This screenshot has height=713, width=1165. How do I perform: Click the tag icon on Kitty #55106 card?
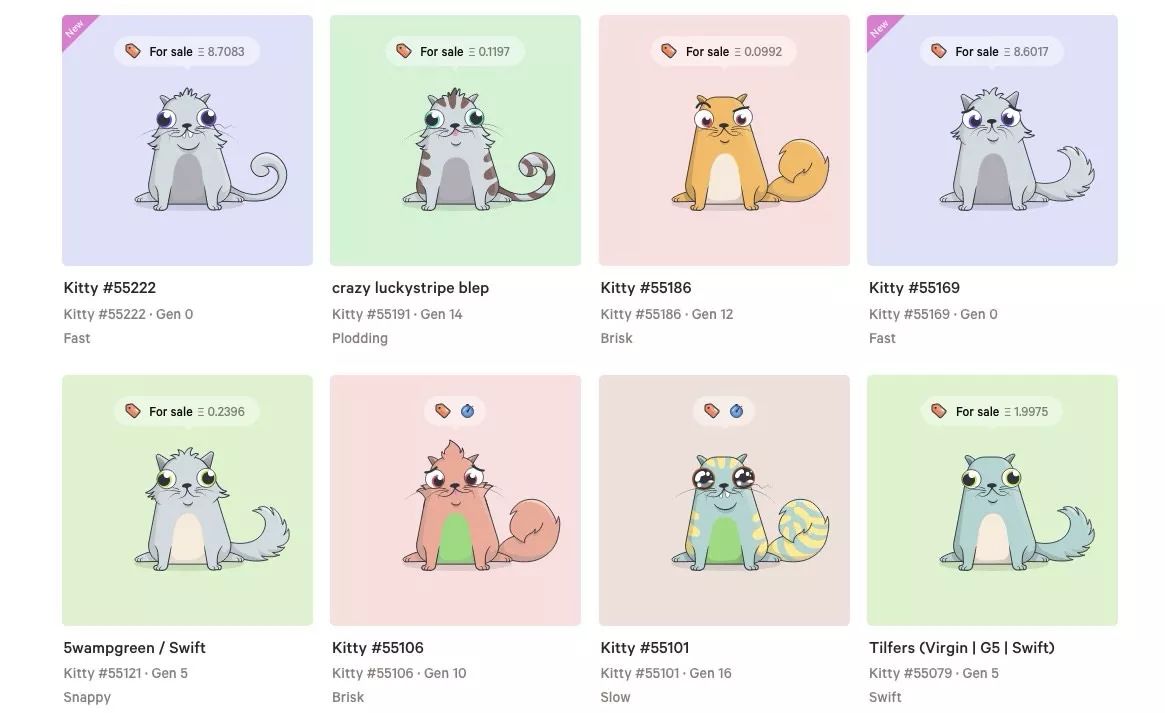(443, 411)
